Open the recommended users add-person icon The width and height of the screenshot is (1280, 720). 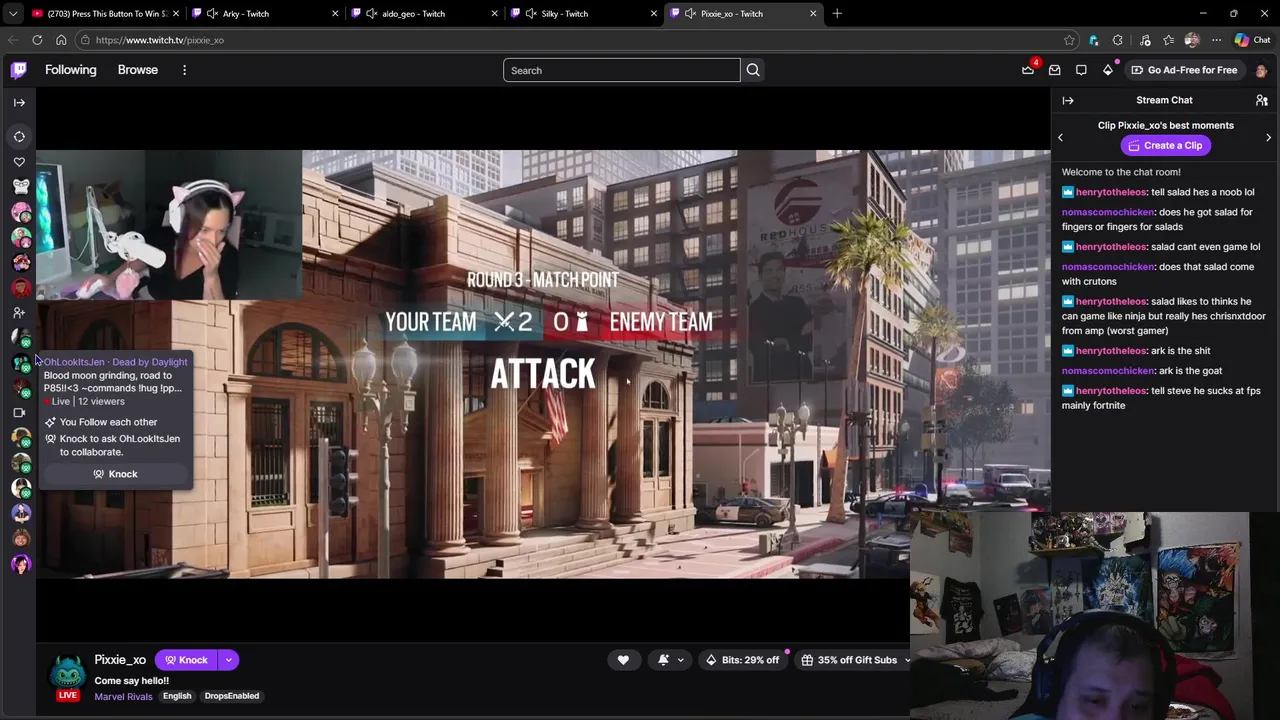[19, 313]
